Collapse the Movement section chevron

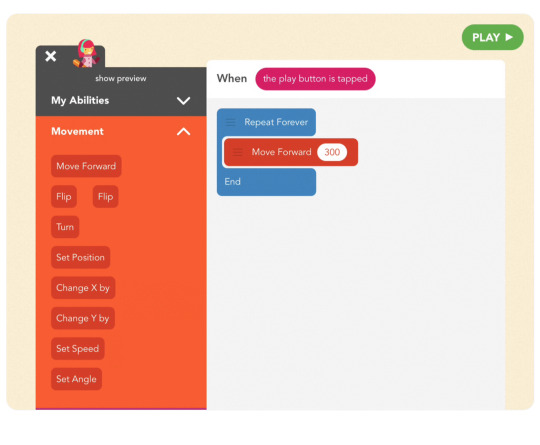(x=183, y=132)
